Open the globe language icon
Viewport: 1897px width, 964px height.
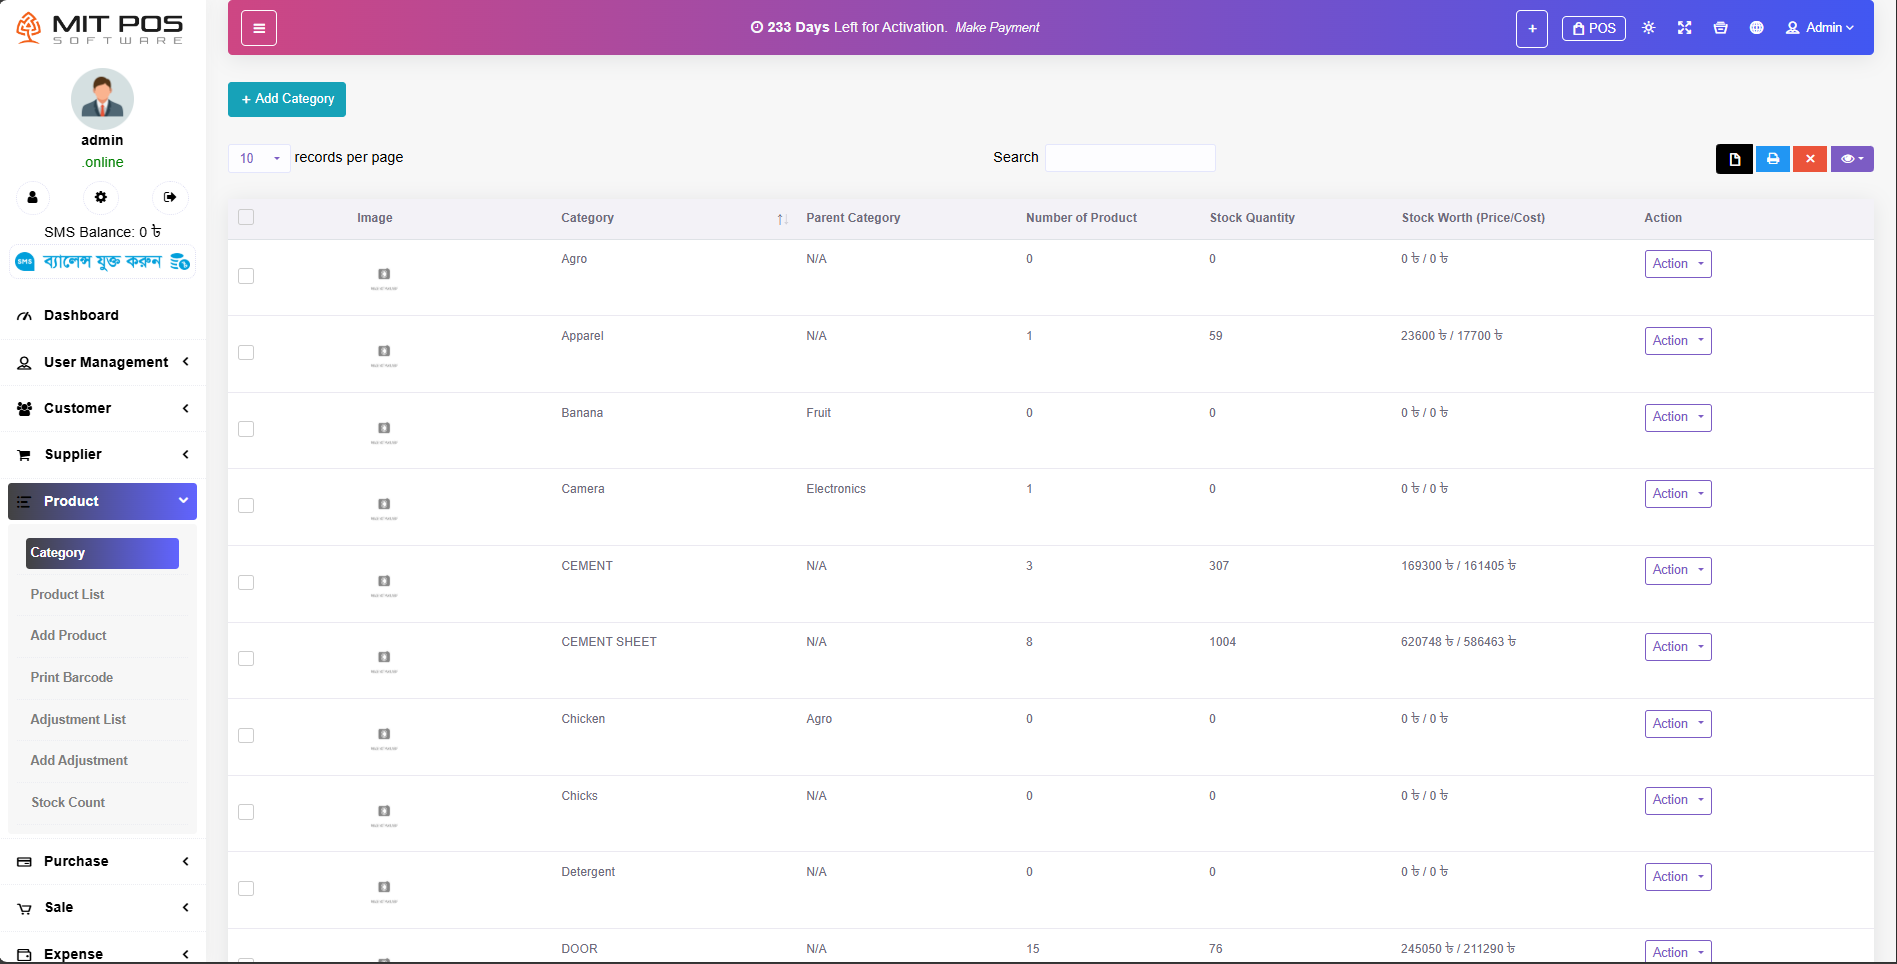(1756, 28)
